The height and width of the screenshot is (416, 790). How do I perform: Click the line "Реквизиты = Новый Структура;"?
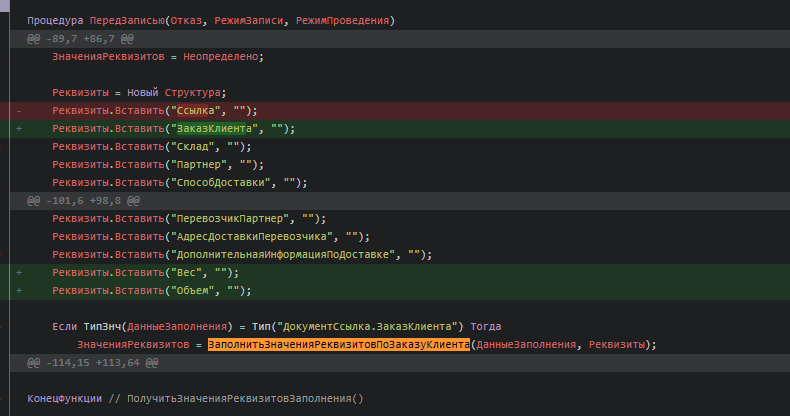click(140, 93)
